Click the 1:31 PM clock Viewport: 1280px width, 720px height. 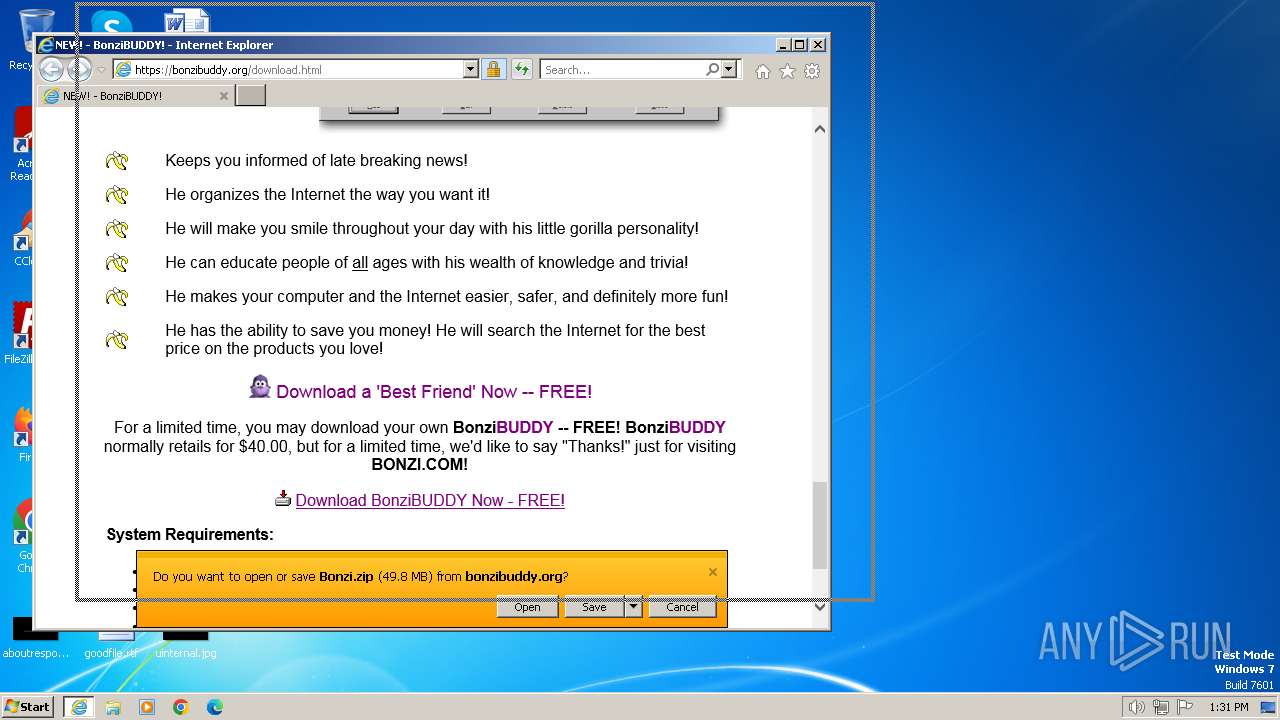pos(1229,707)
